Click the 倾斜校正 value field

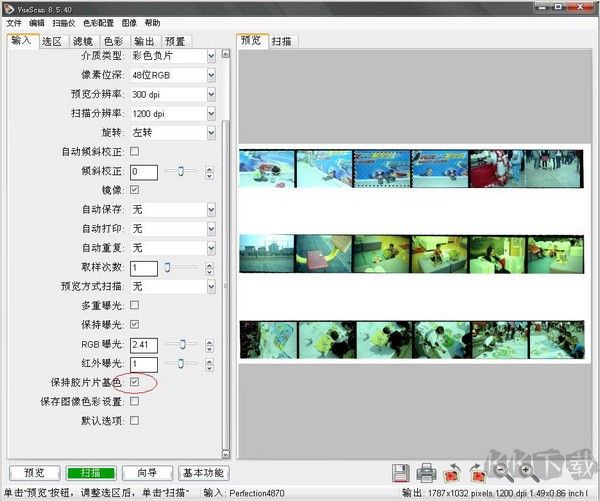(144, 172)
